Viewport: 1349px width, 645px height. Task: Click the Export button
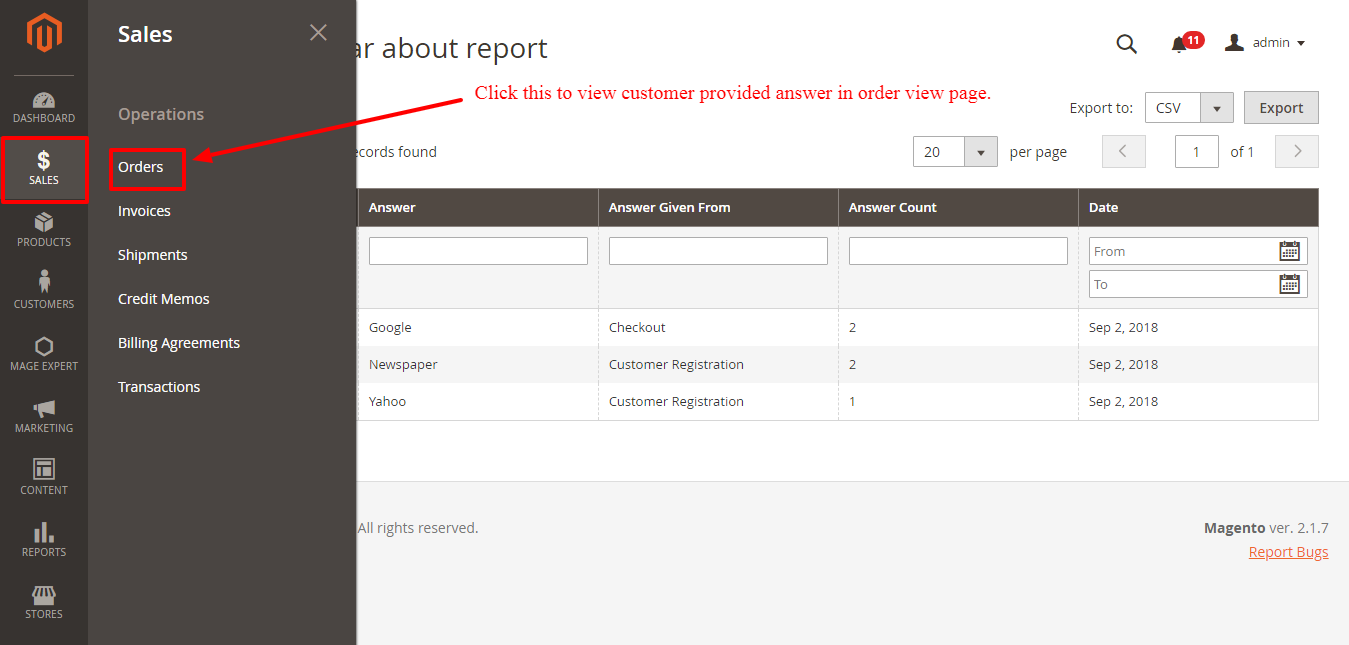[1281, 107]
